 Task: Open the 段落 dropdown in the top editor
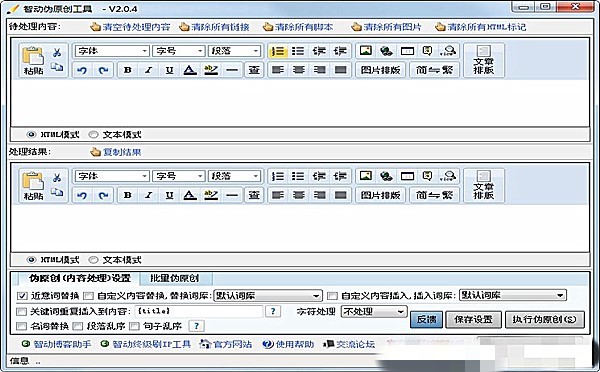click(x=234, y=51)
